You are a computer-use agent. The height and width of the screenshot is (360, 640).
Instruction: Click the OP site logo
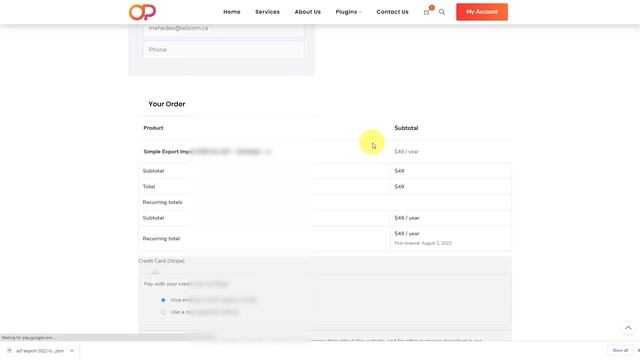(142, 12)
